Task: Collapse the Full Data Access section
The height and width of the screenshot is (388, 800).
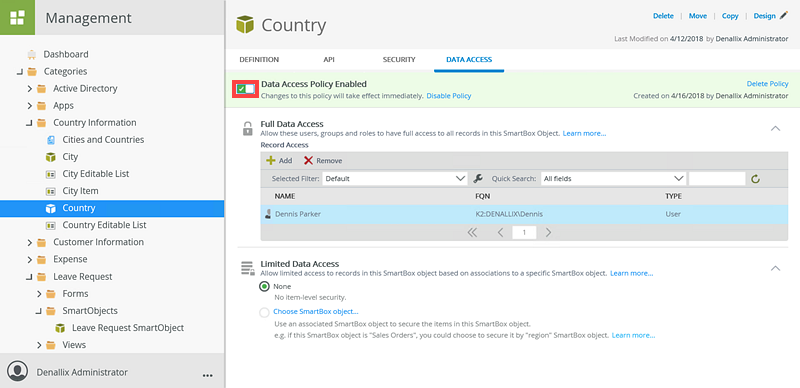Action: tap(775, 128)
